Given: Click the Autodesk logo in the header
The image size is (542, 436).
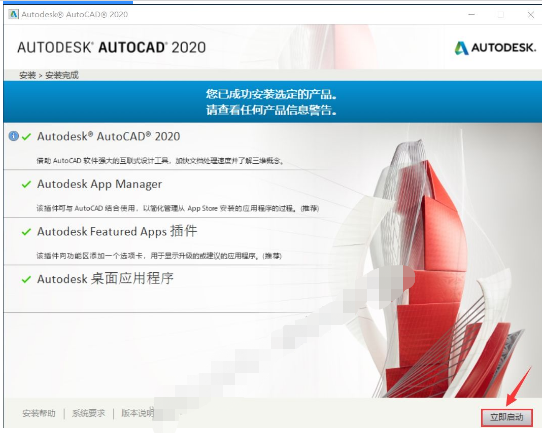Looking at the screenshot, I should click(495, 48).
